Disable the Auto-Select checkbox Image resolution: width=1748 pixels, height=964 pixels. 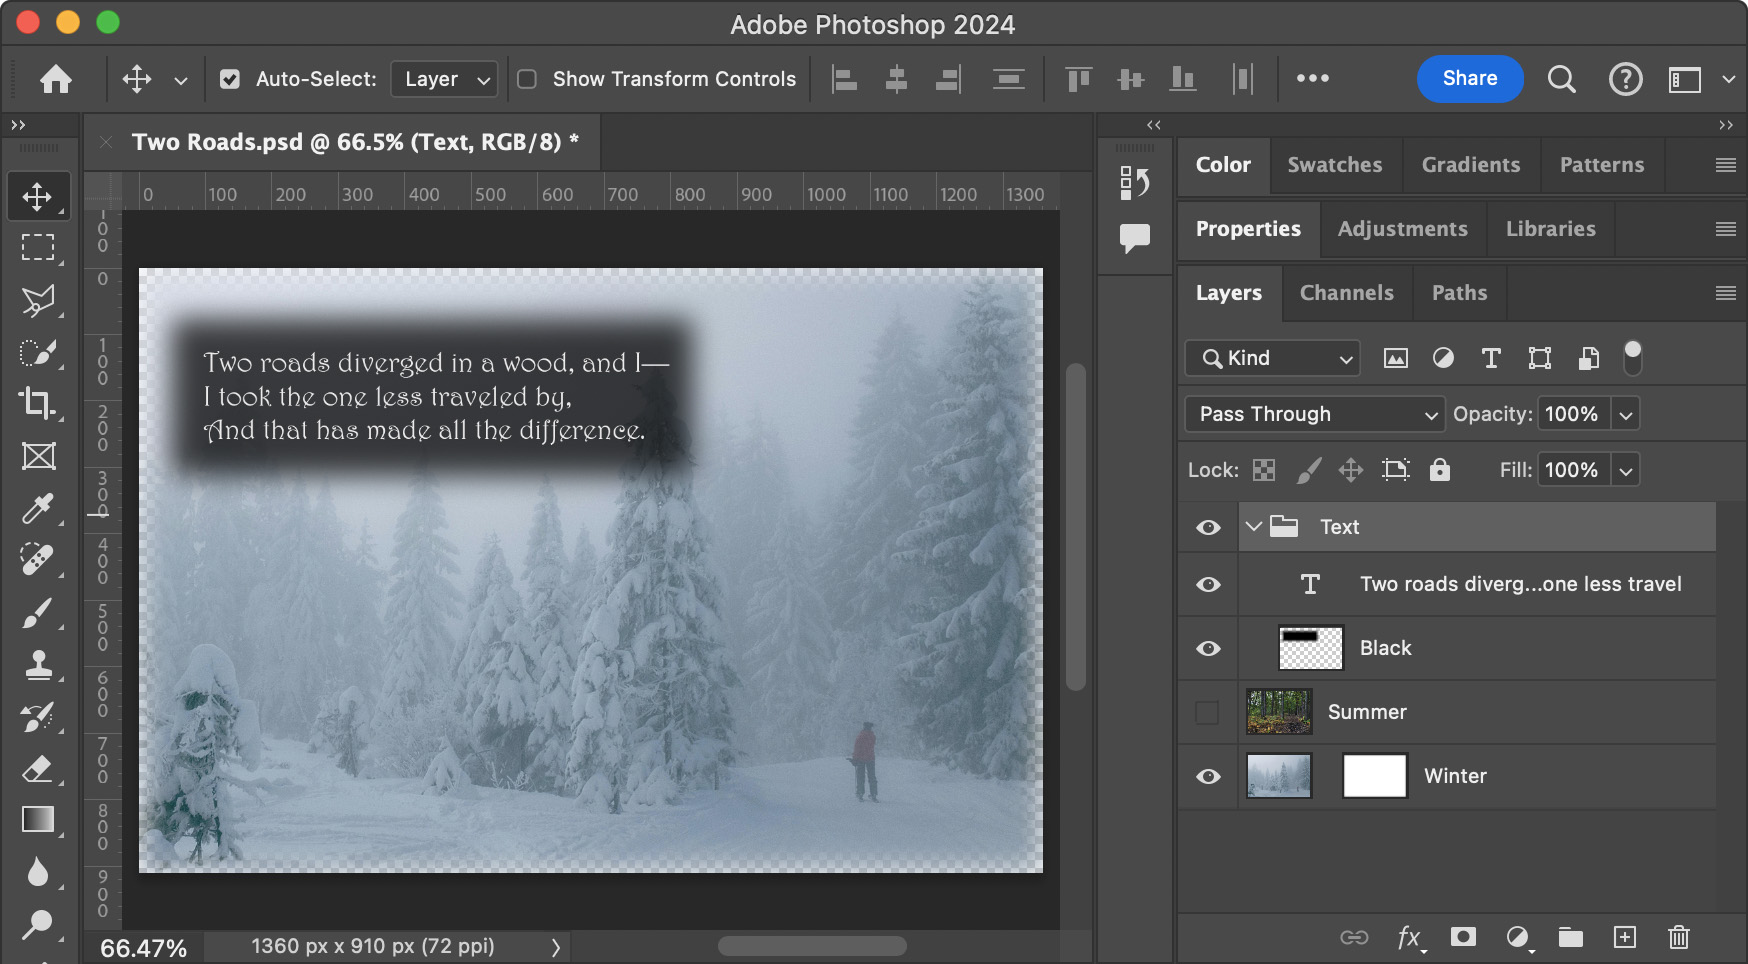(x=230, y=79)
